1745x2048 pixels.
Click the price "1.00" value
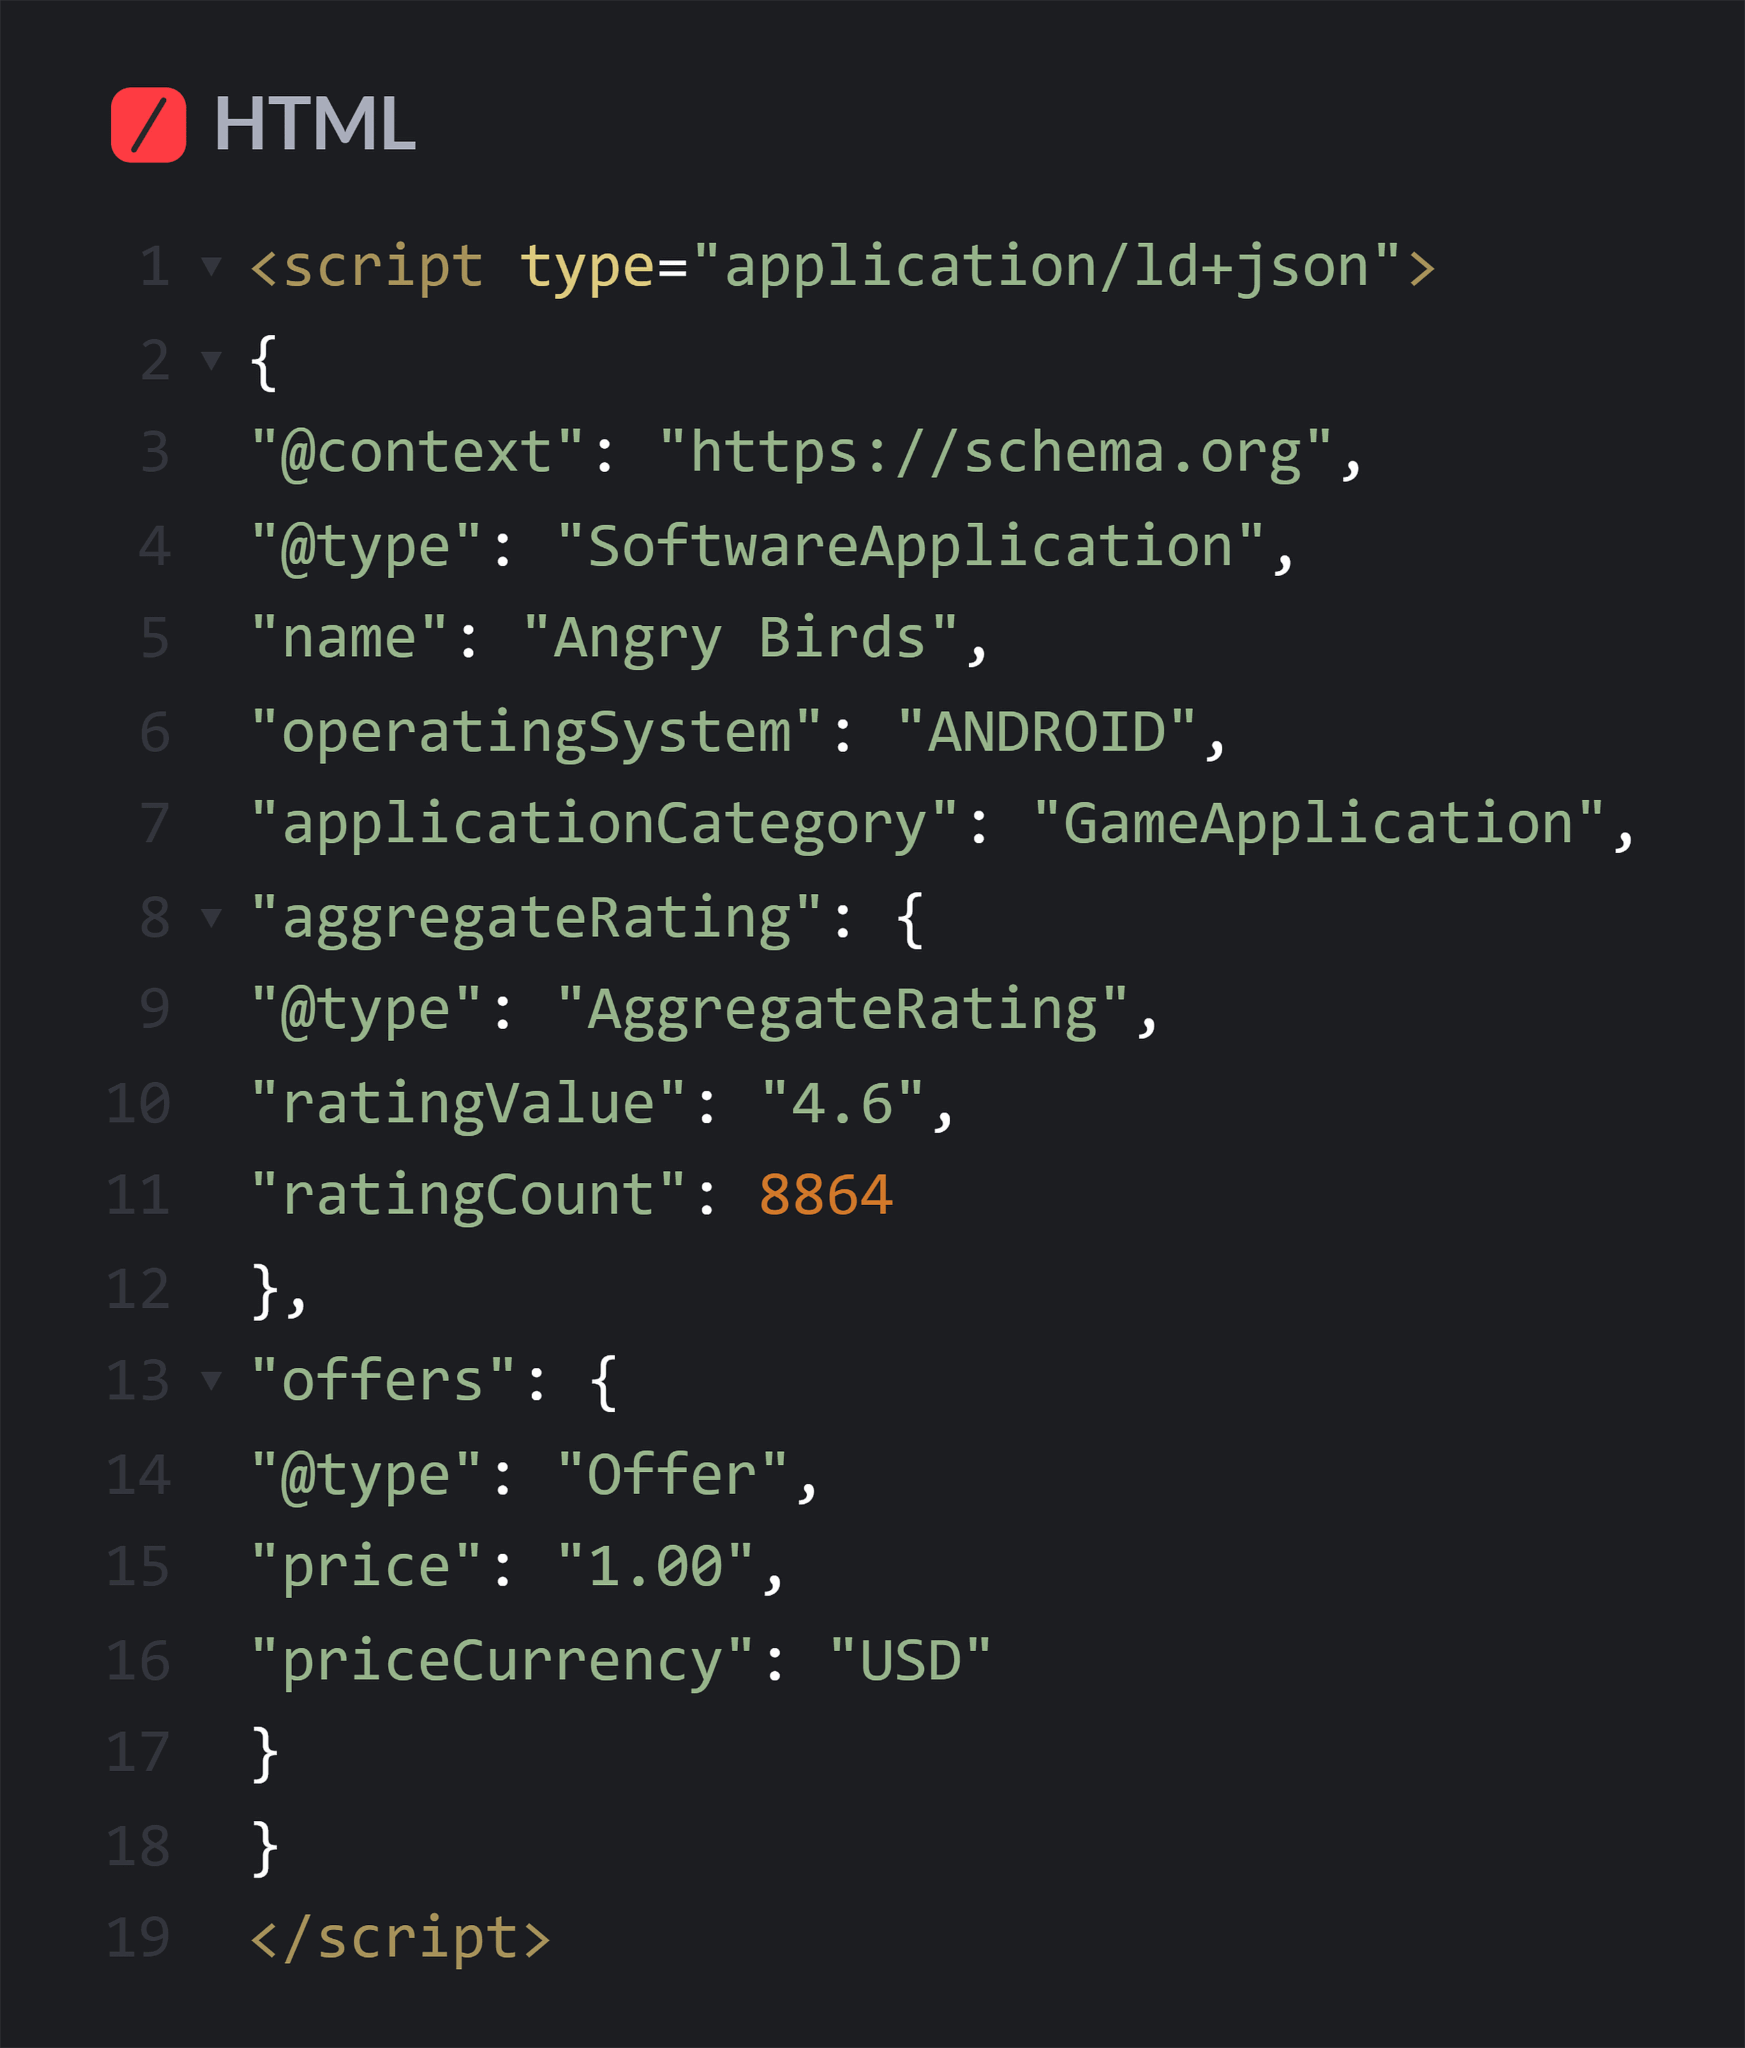point(655,1567)
